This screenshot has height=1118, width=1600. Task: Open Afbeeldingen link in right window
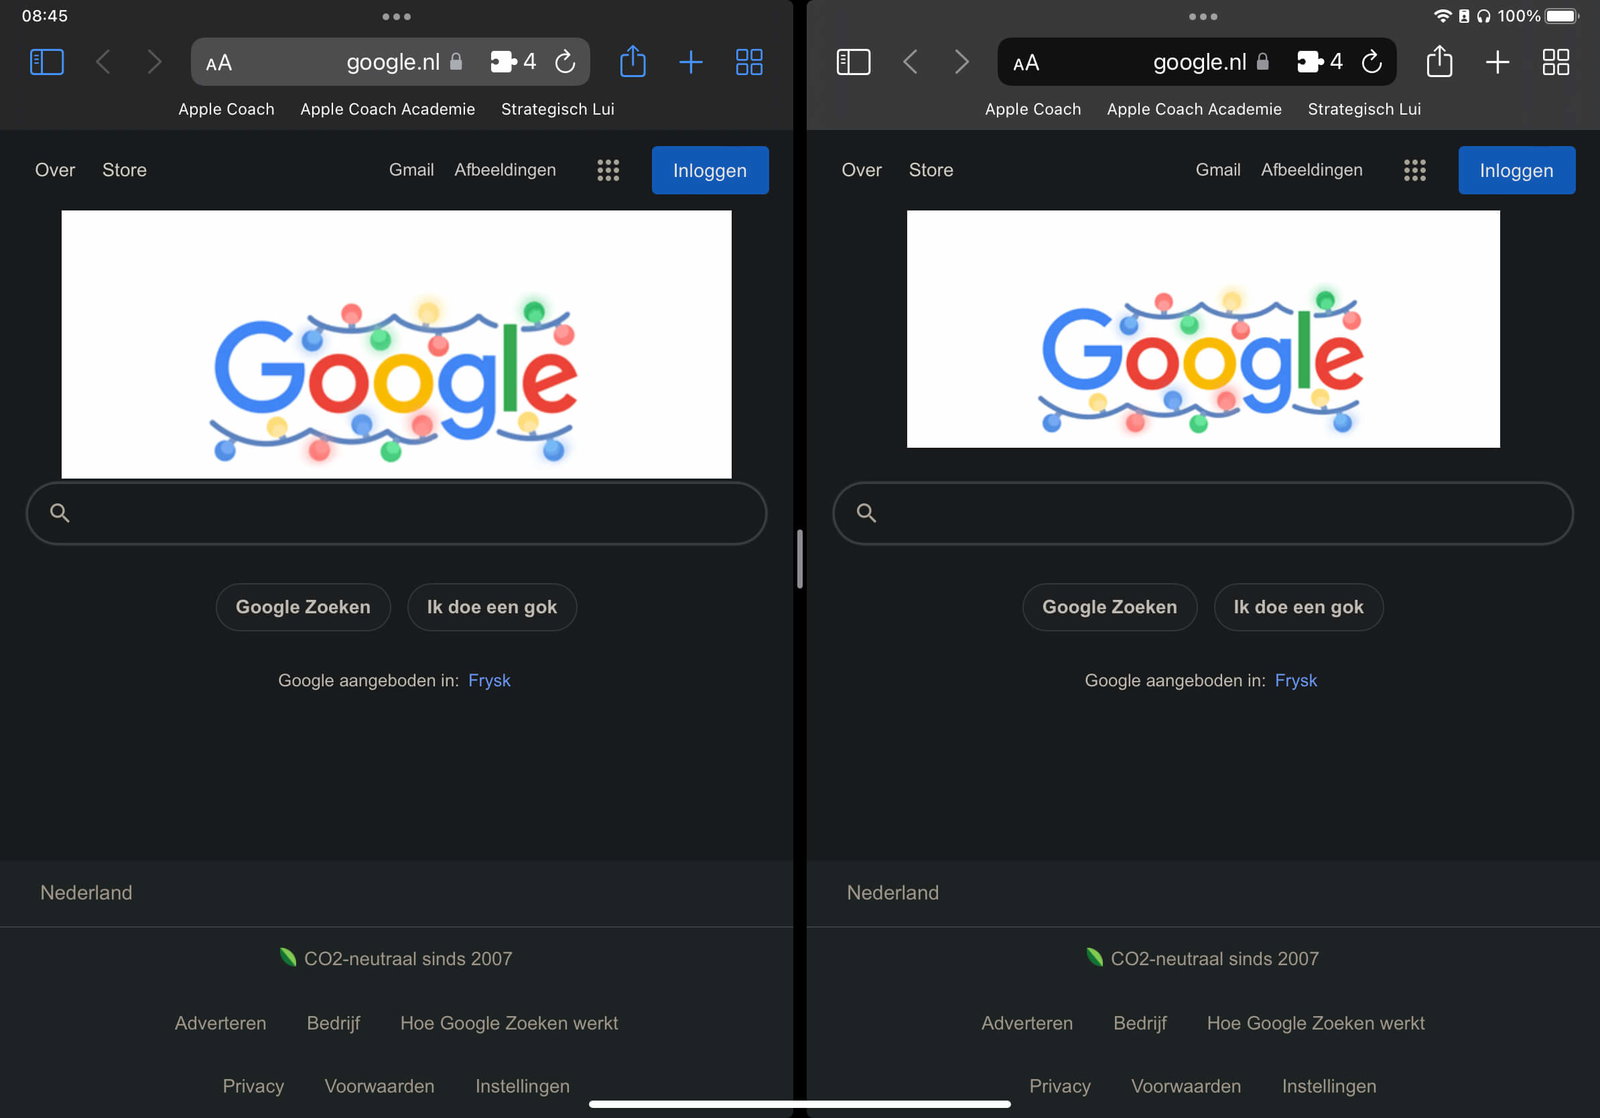point(1312,170)
